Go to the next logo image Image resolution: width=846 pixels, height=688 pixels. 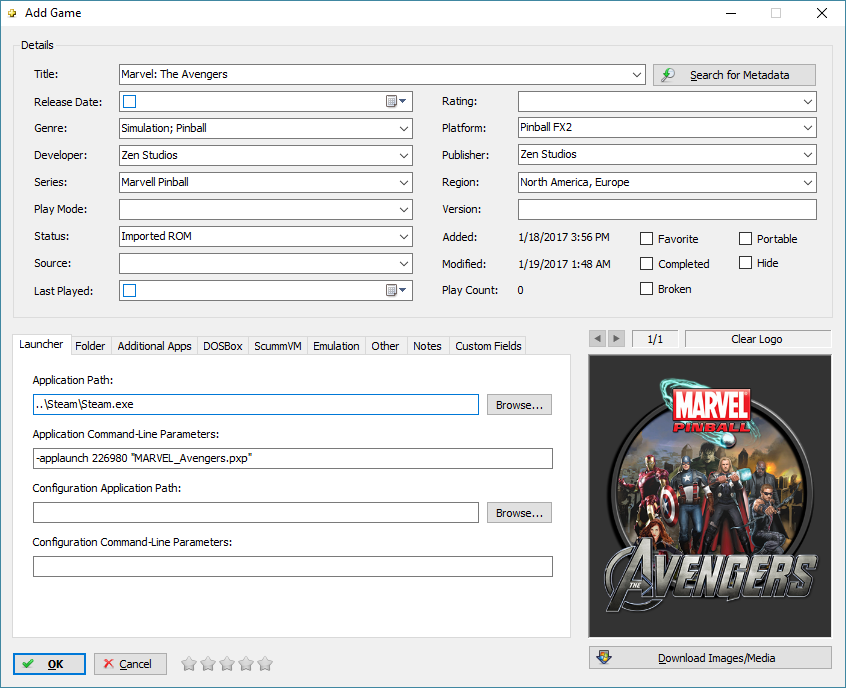pos(616,339)
